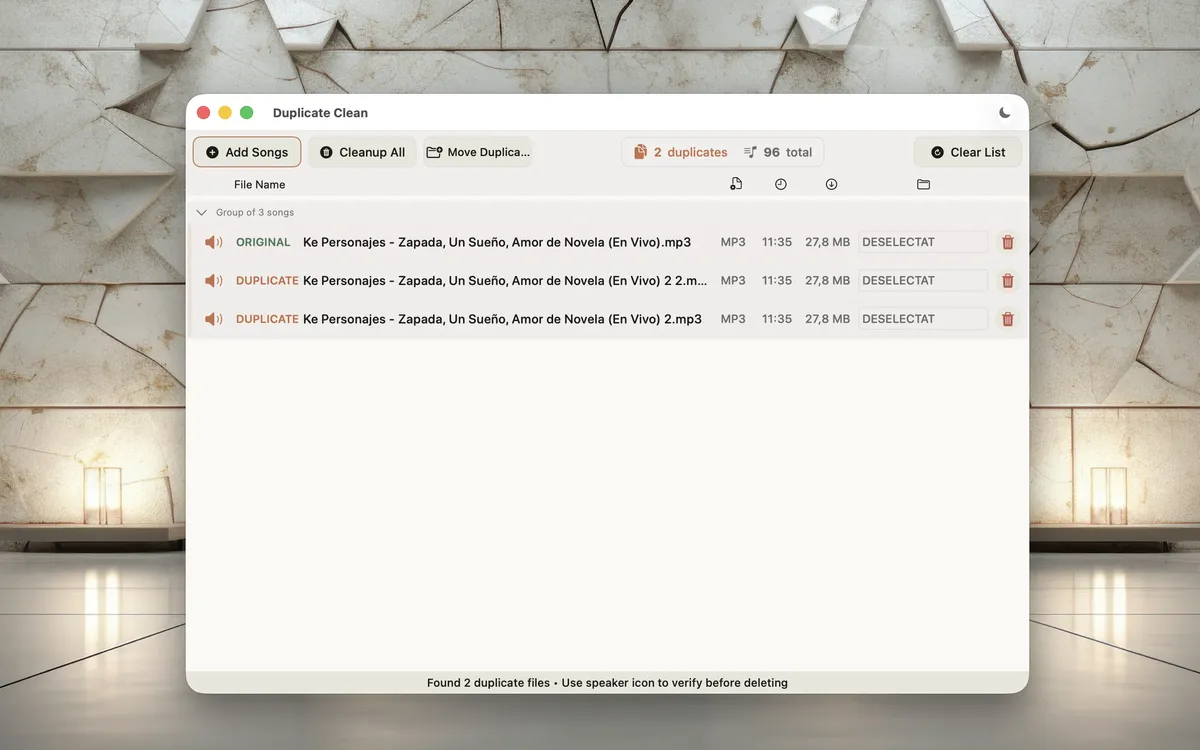Viewport: 1200px width, 750px height.
Task: Toggle DESELECTAT on the last duplicate row
Action: pyautogui.click(x=921, y=318)
